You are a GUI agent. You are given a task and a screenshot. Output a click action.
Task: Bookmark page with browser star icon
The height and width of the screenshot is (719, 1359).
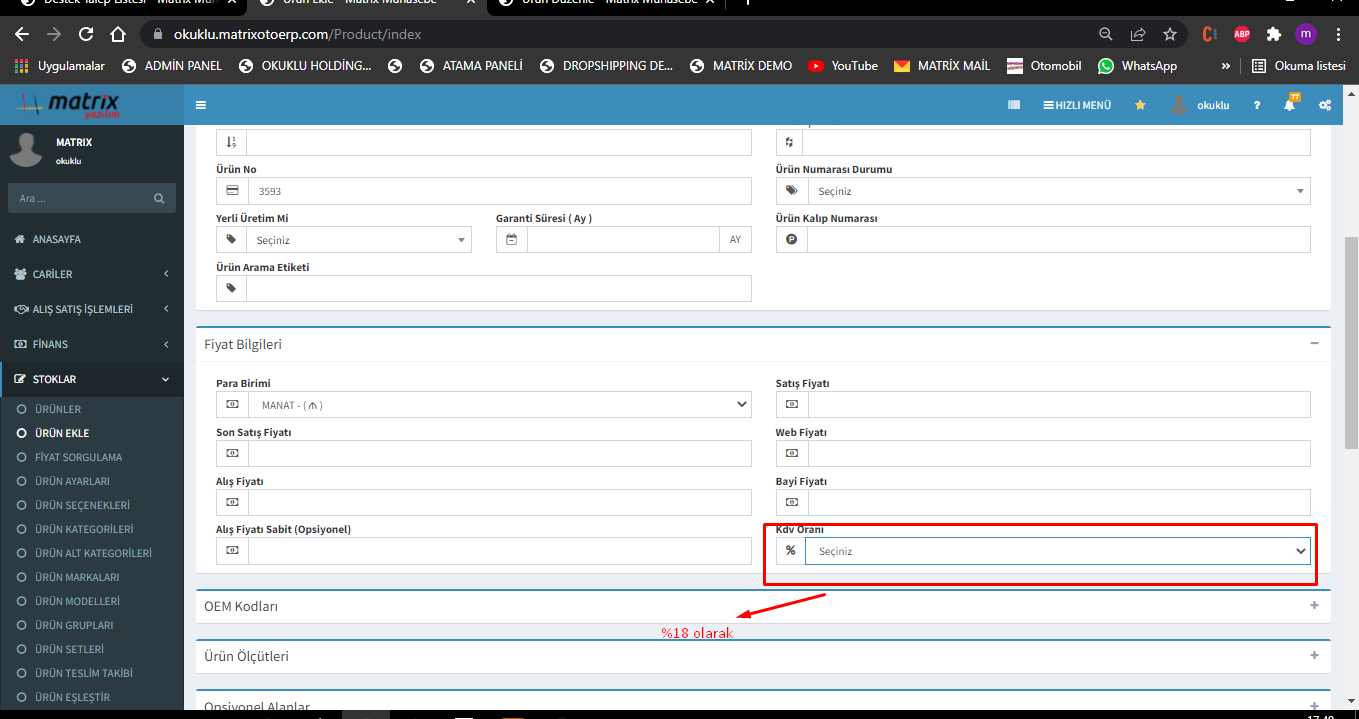1170,34
